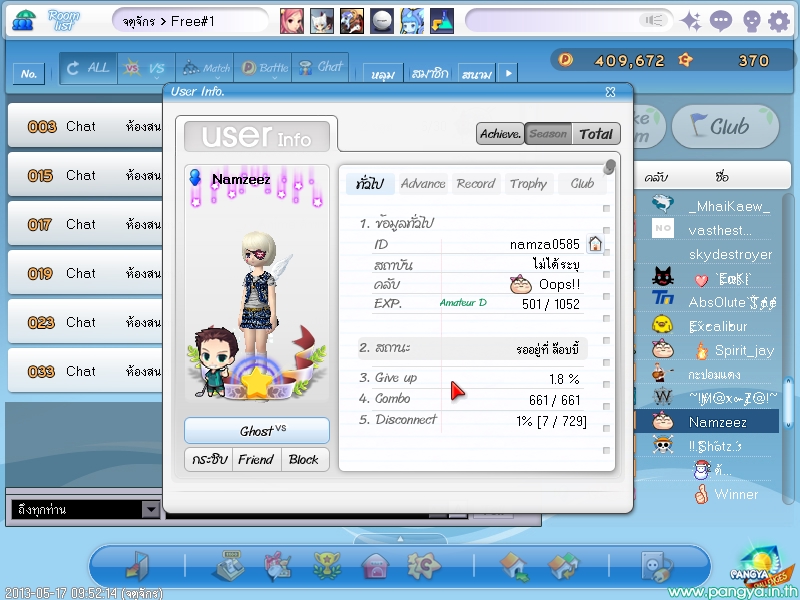Click the white cat avatar in top bar
Image resolution: width=800 pixels, height=600 pixels.
pos(322,21)
